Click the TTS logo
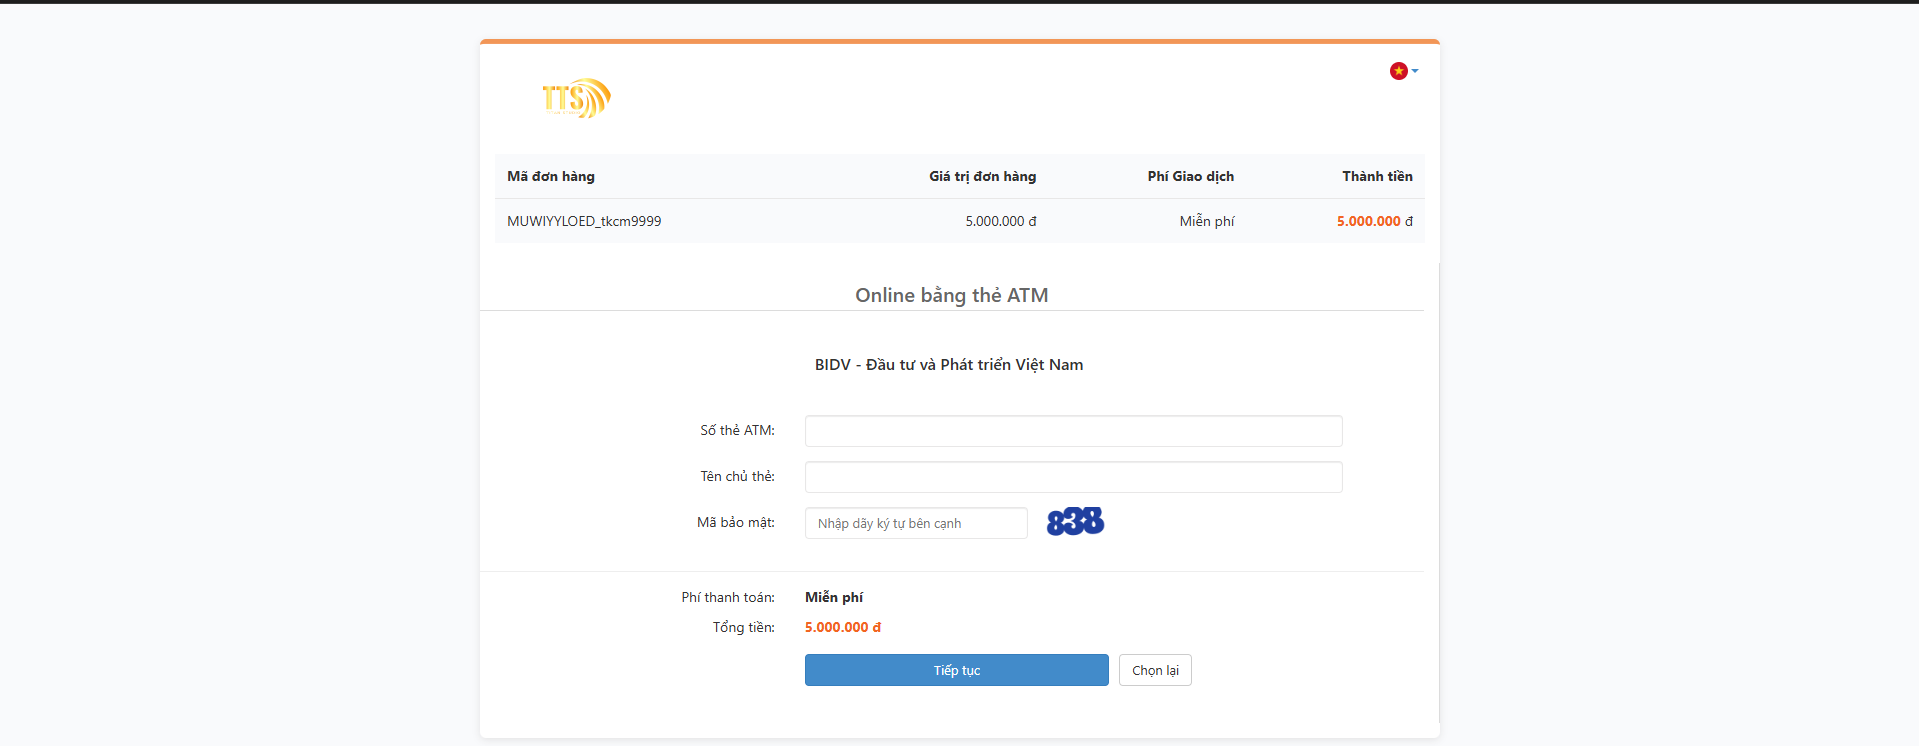Viewport: 1919px width, 746px height. [576, 98]
